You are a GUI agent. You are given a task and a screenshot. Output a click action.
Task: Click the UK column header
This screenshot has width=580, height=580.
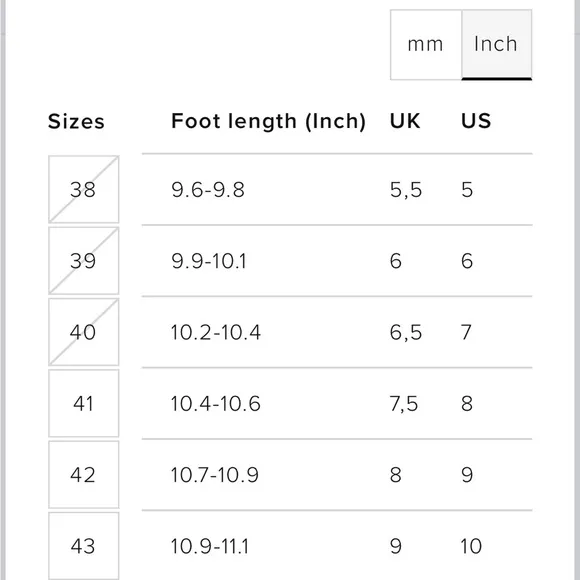point(405,121)
